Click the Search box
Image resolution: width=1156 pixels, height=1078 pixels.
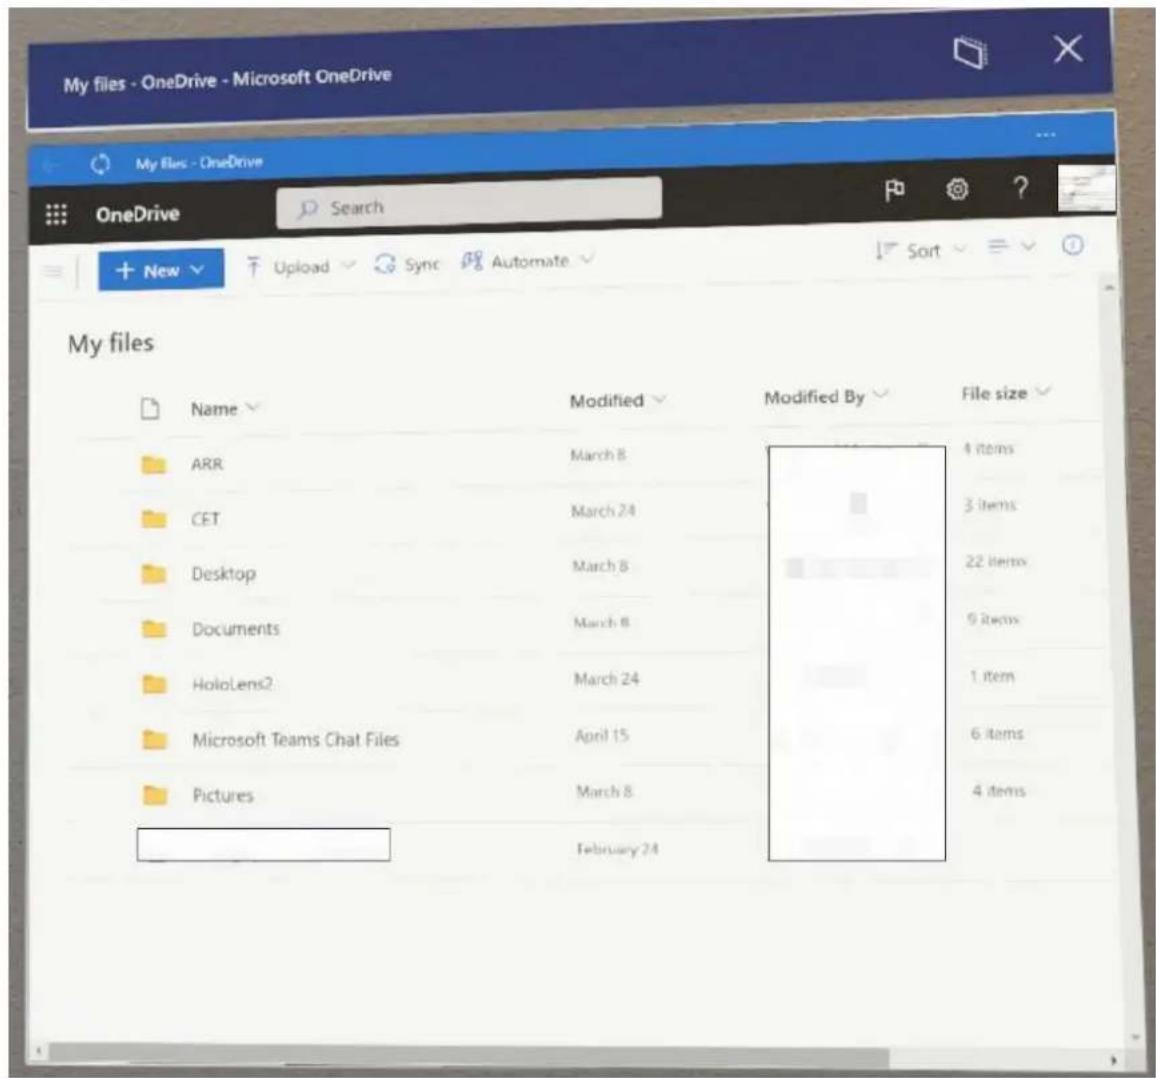click(469, 204)
